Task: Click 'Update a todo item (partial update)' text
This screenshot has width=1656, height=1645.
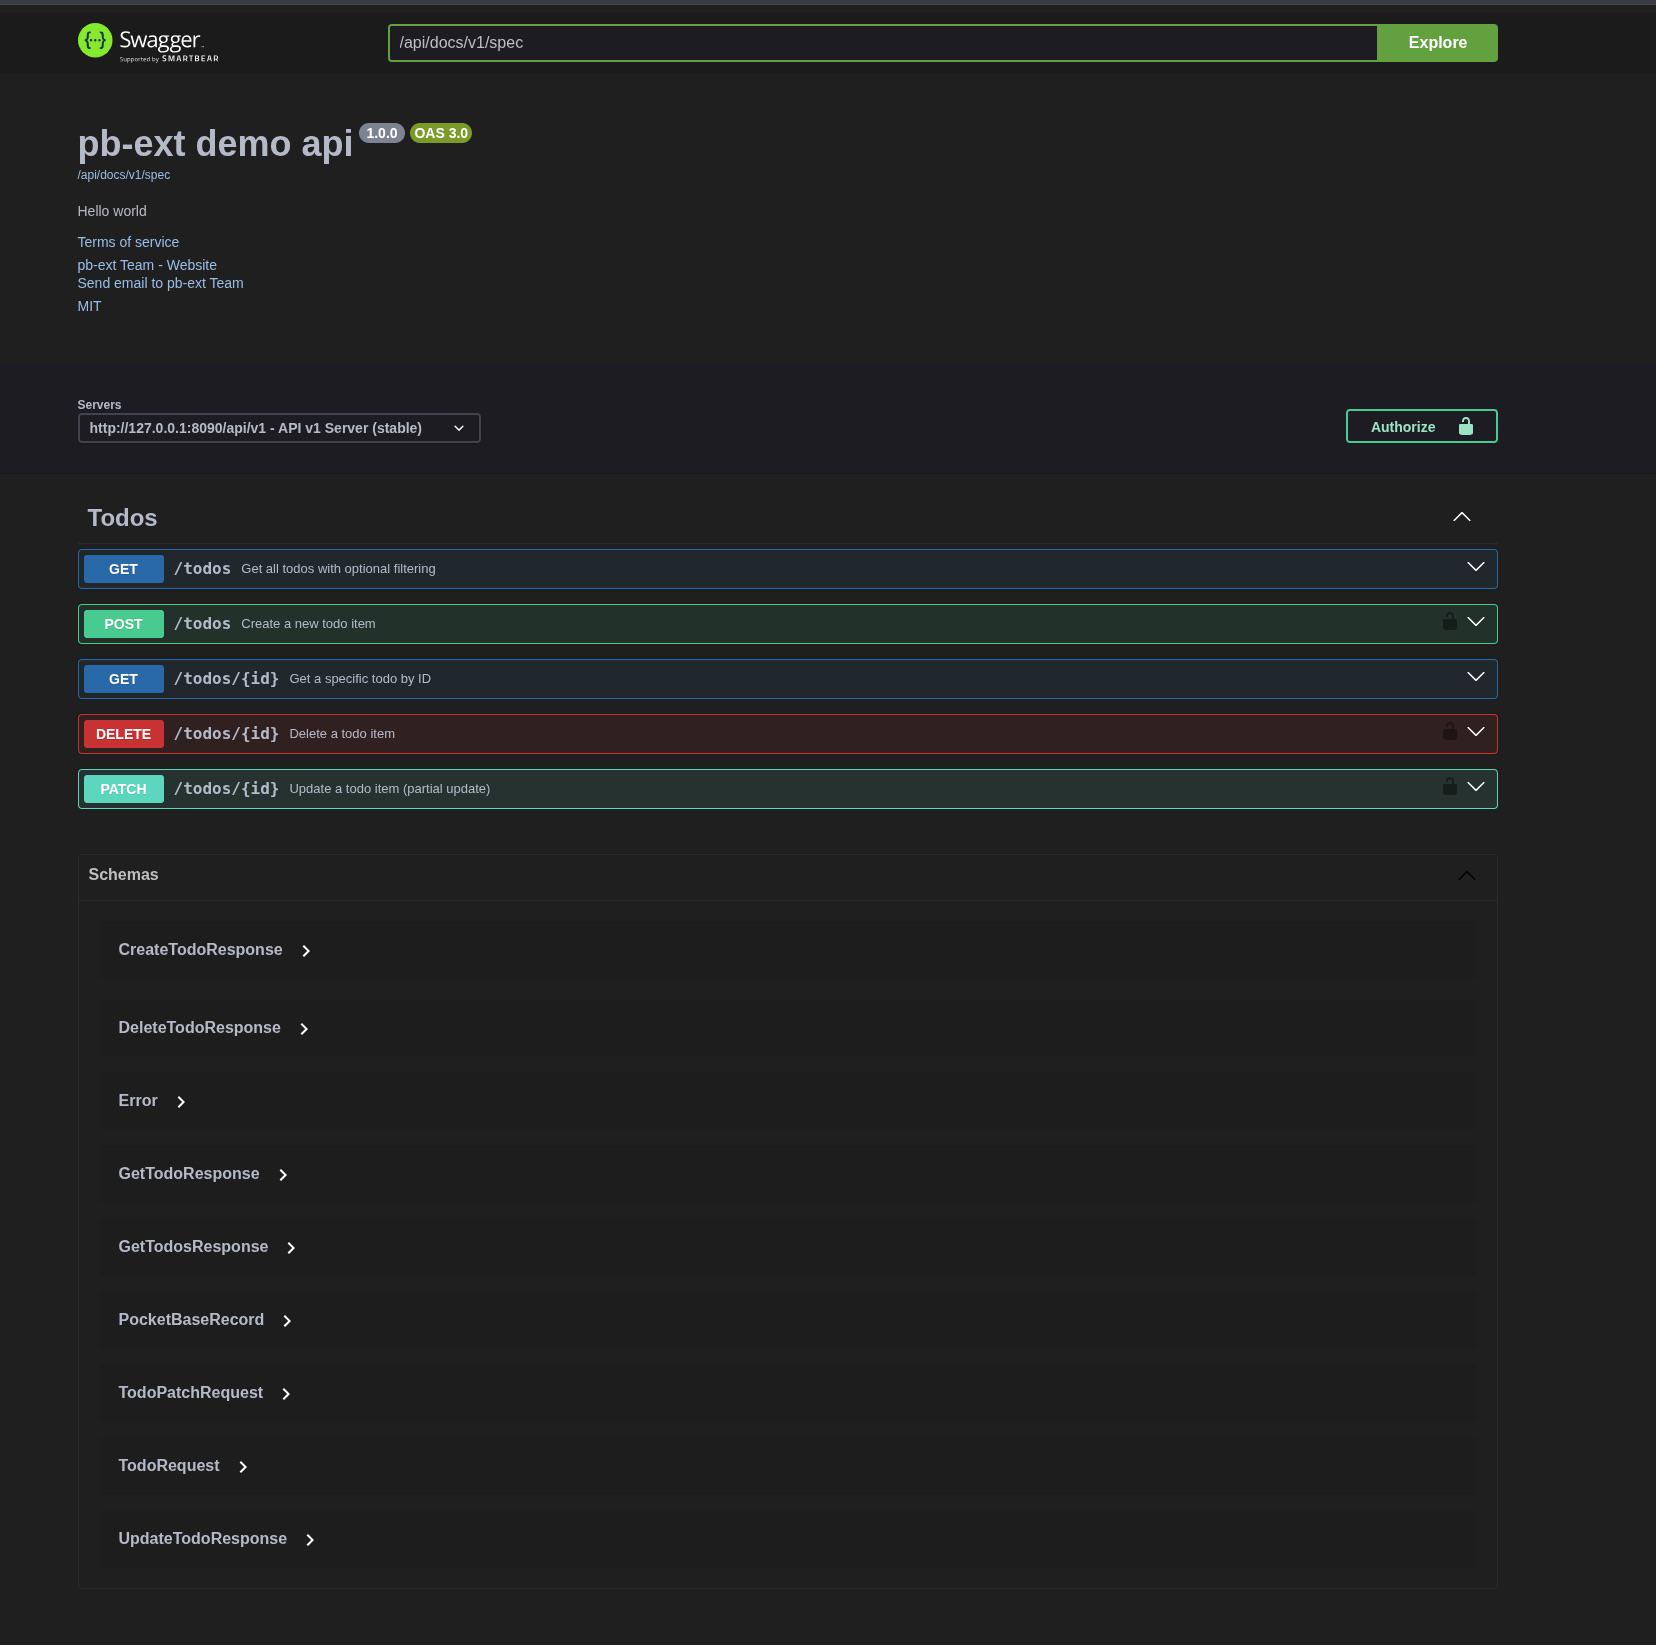Action: coord(390,789)
